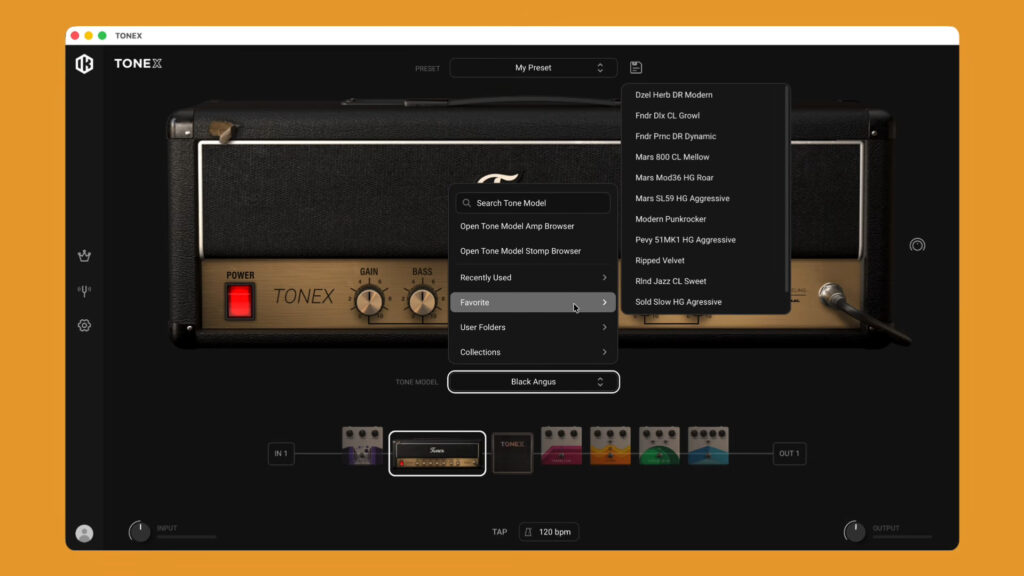Expand the Favorite submenu
The width and height of the screenshot is (1024, 576).
point(533,302)
